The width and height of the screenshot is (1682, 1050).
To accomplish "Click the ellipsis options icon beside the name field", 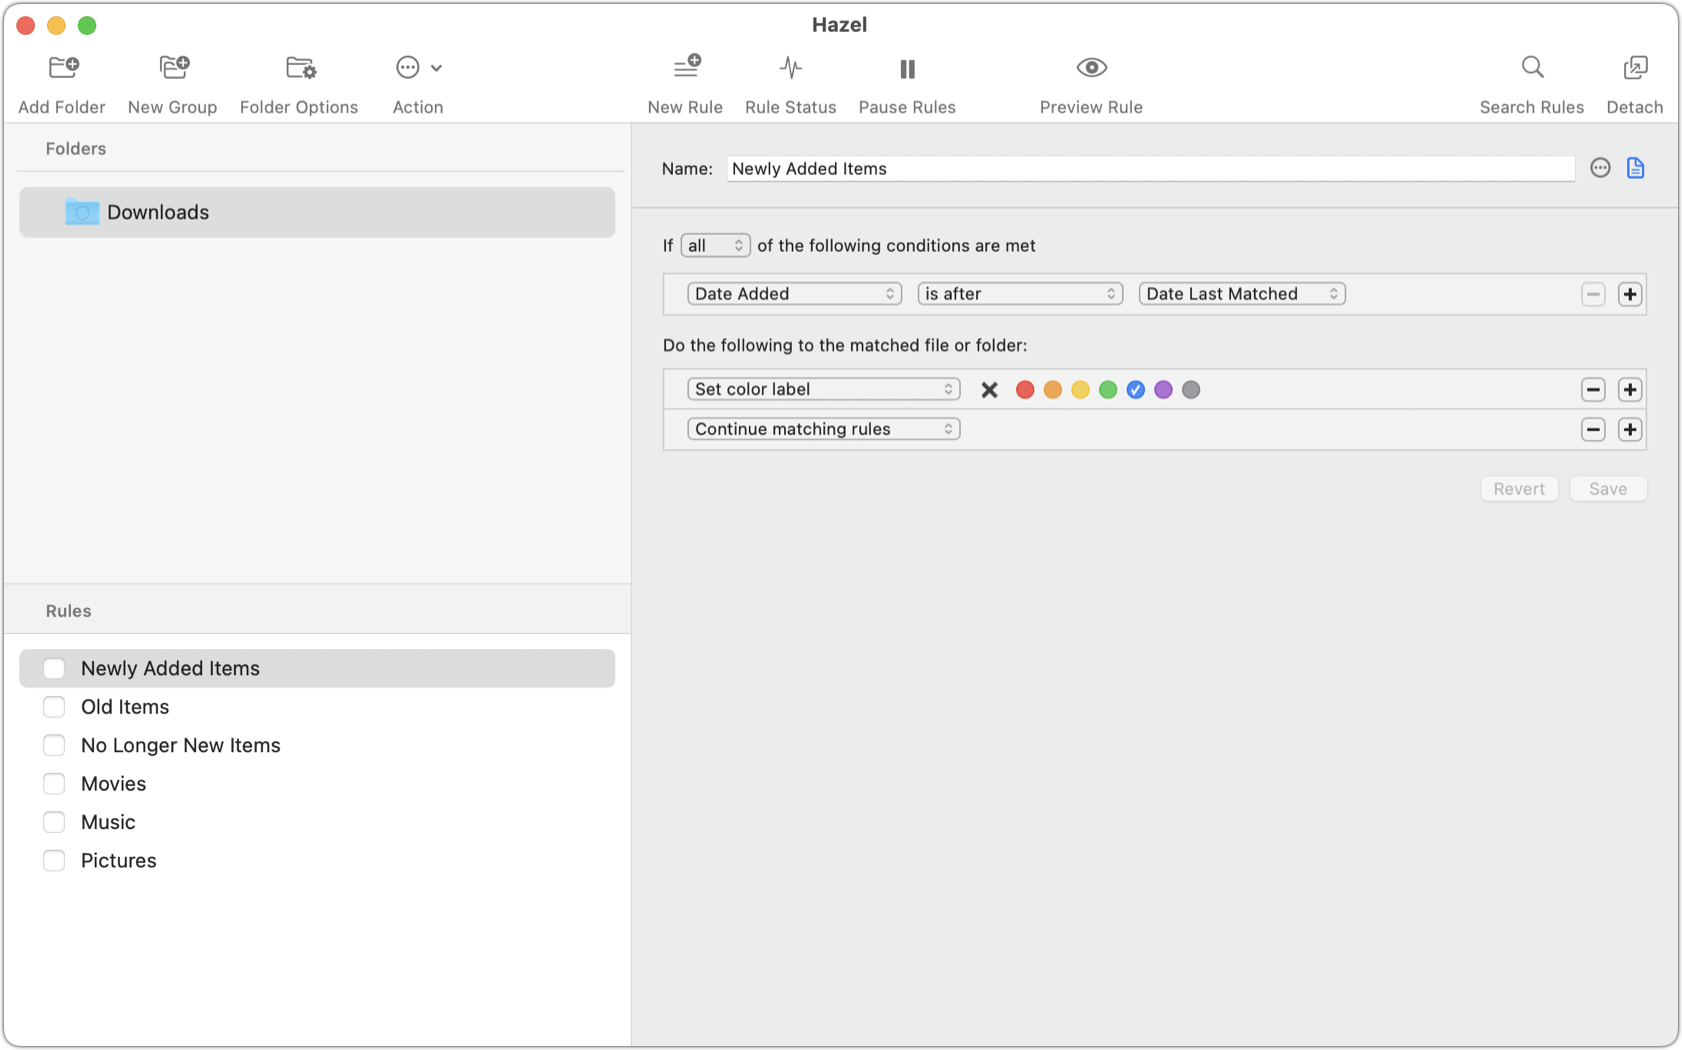I will (x=1600, y=168).
